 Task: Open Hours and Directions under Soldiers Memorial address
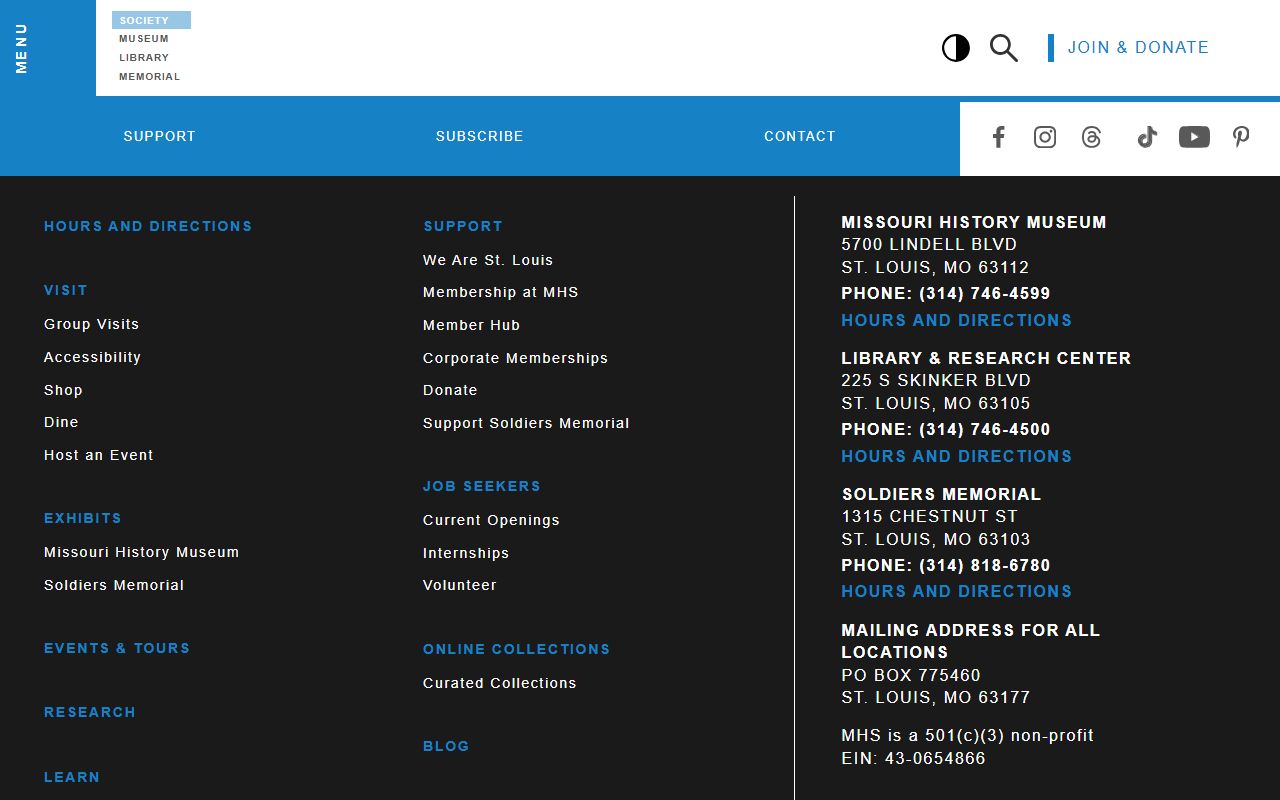click(957, 591)
